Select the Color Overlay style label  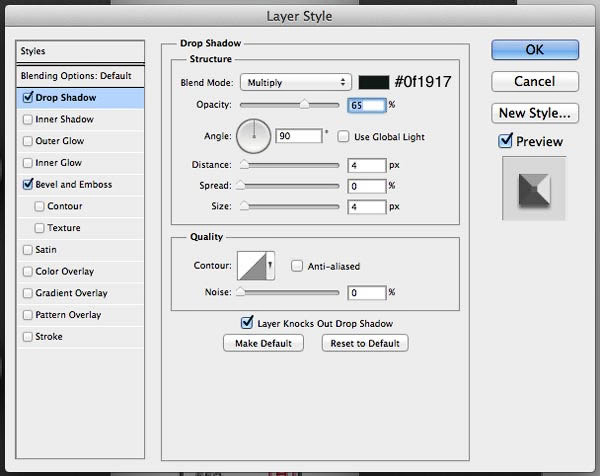(65, 271)
